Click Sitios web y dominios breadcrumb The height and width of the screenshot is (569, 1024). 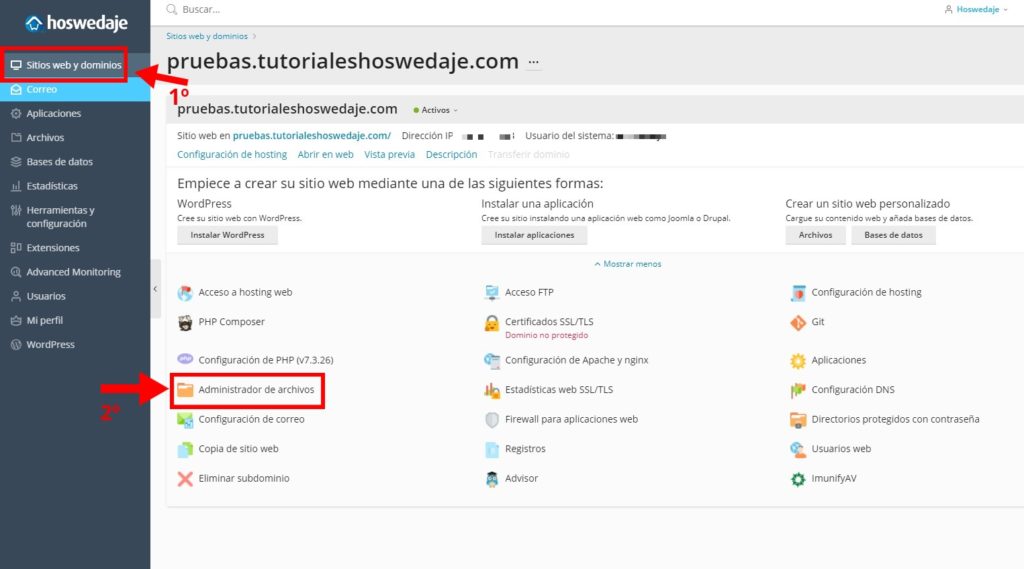[x=206, y=37]
